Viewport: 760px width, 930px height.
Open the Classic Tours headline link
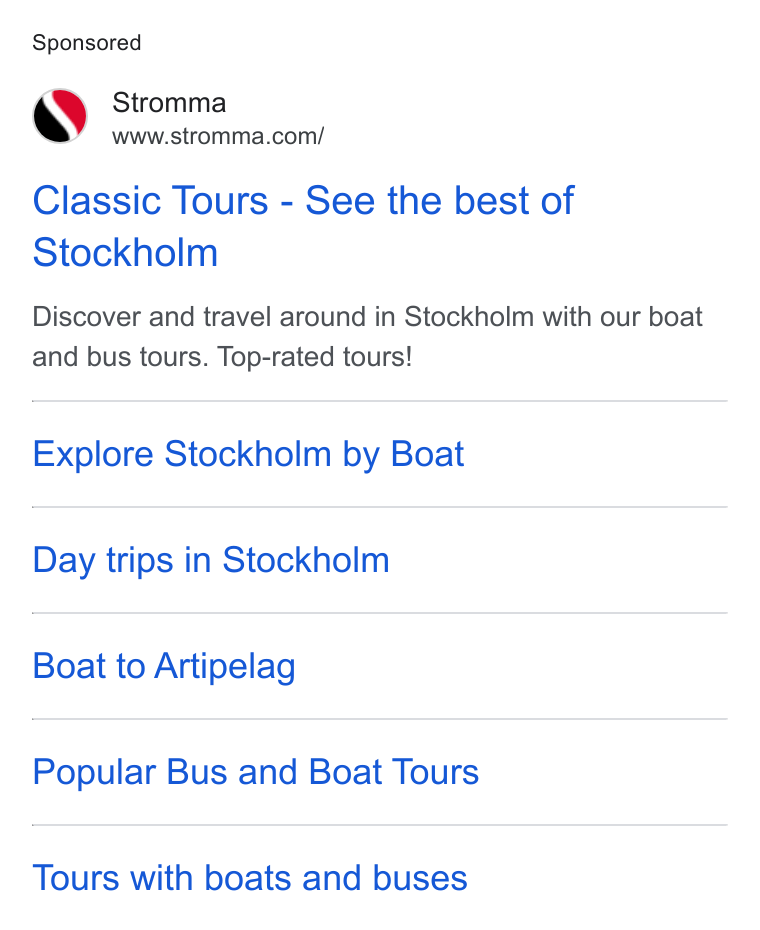click(303, 226)
